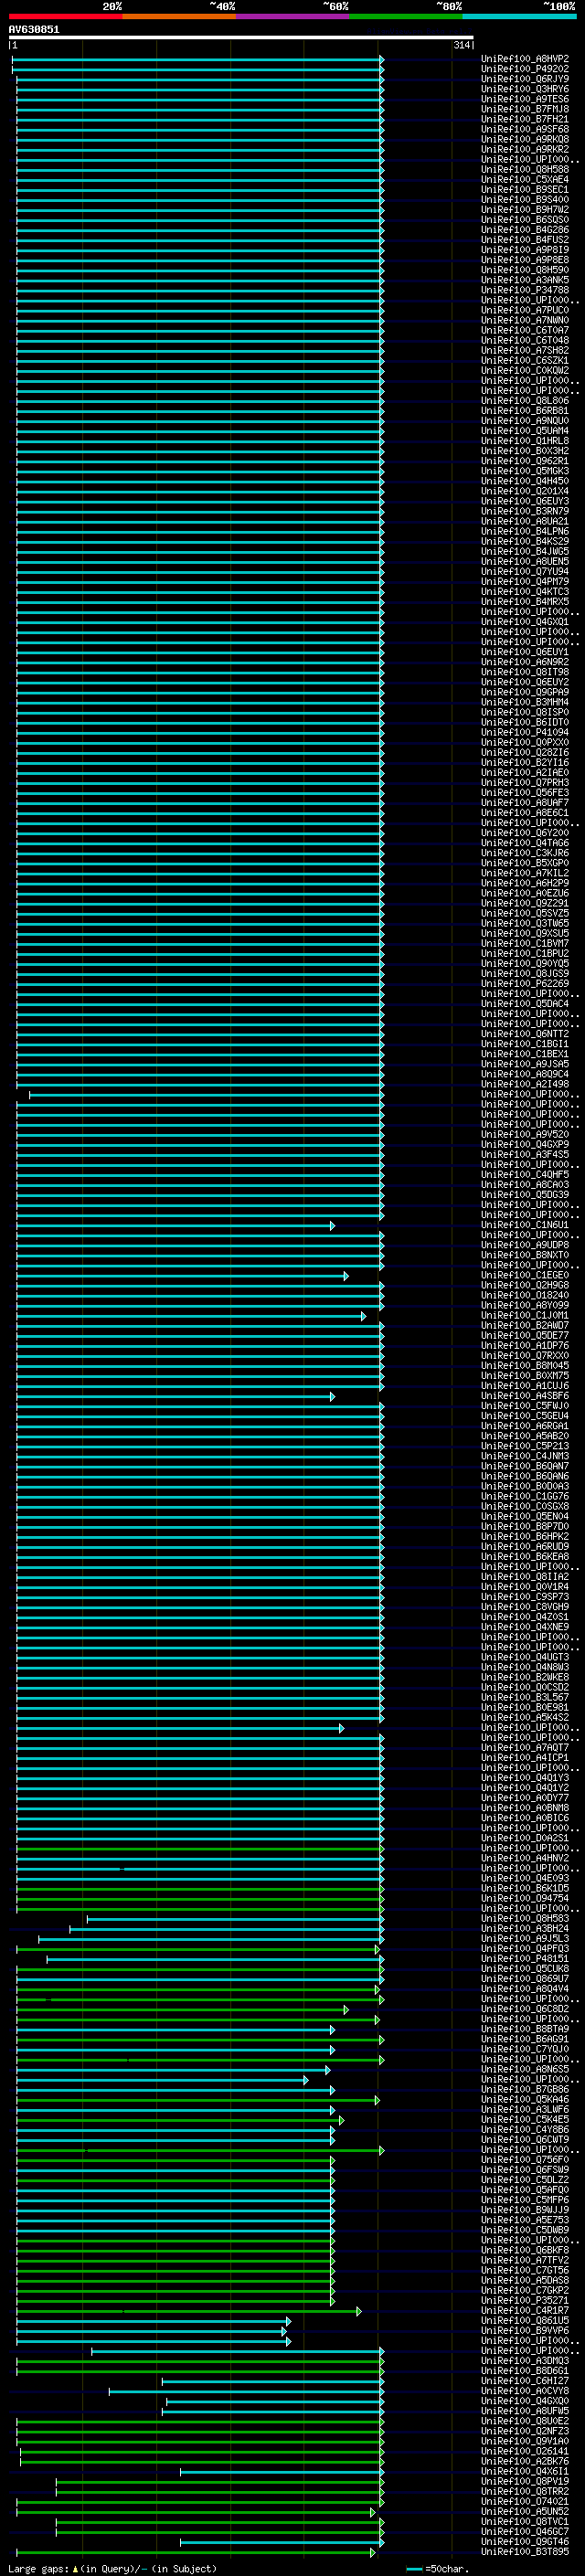The height and width of the screenshot is (2576, 585).
Task: Click the green ~80% identity legend bar
Action: pyautogui.click(x=405, y=16)
